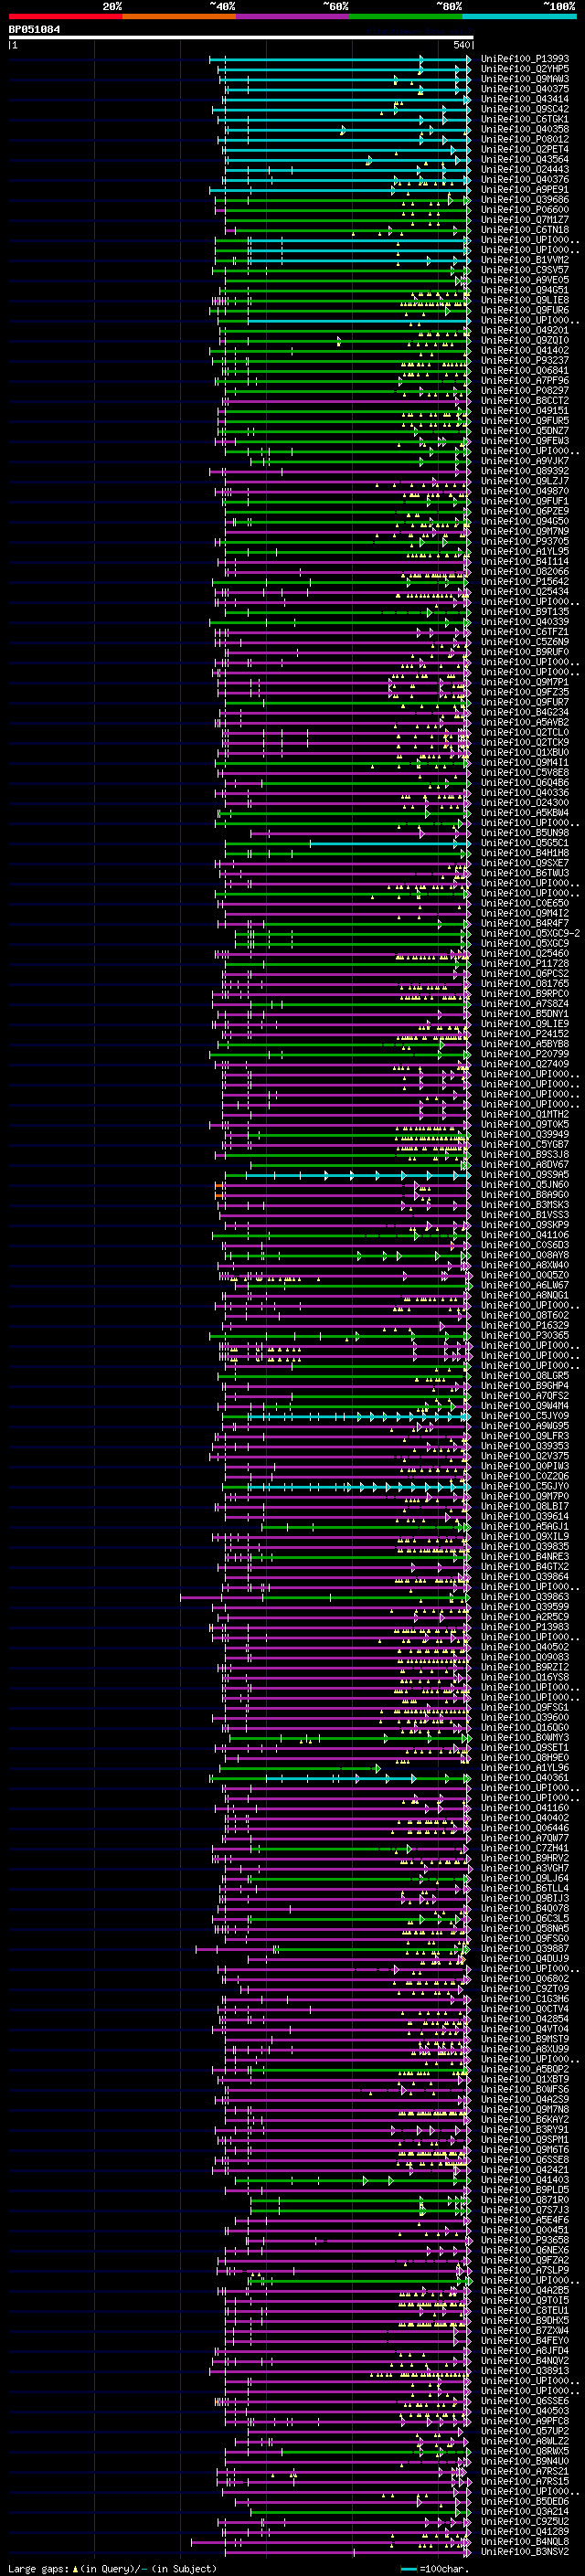The image size is (585, 2576).
Task: Select hit label UniRef100_Q27409
Action: click(x=525, y=1064)
